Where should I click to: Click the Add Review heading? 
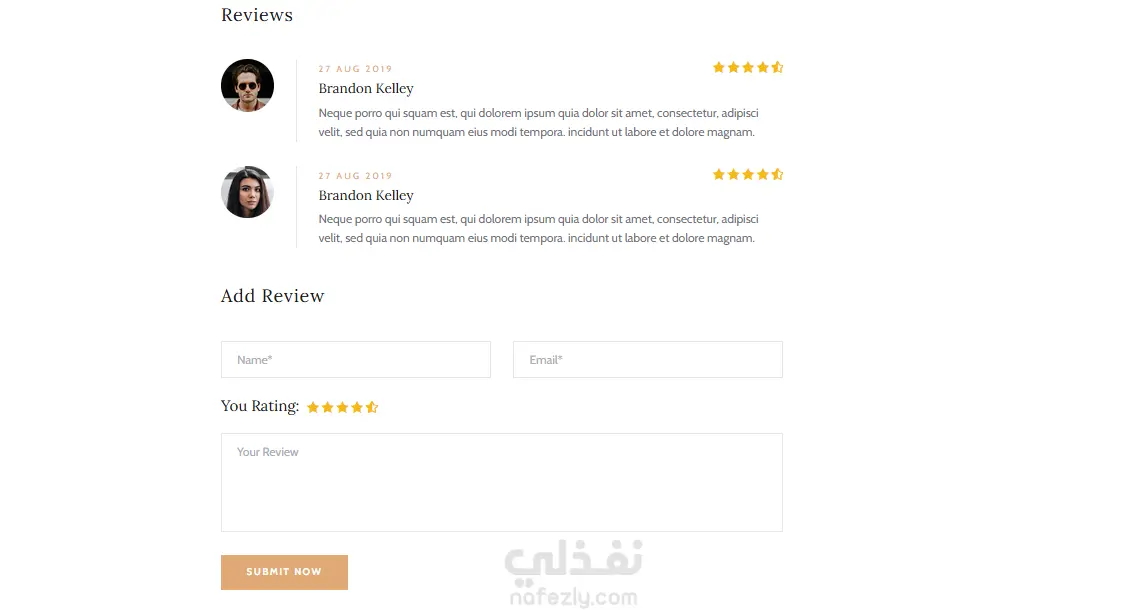[272, 296]
